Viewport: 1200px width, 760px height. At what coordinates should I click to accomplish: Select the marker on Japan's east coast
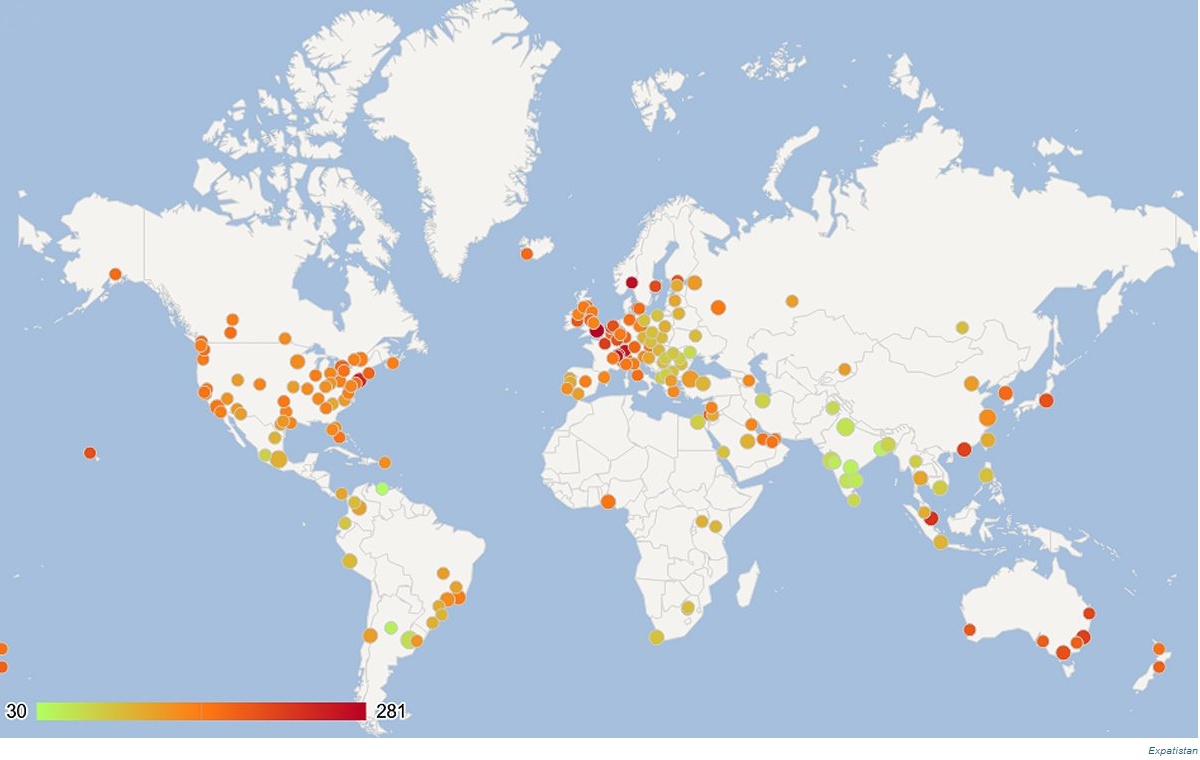click(1046, 400)
